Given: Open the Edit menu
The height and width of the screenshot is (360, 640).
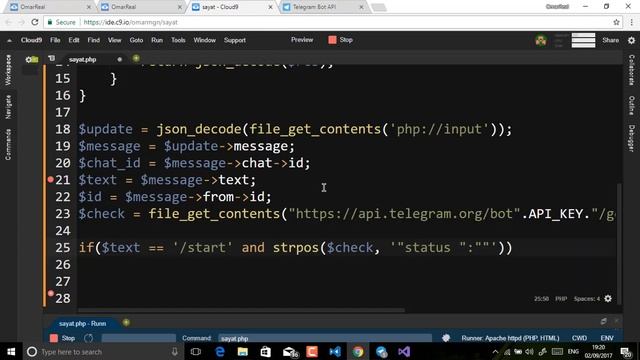Looking at the screenshot, I should tap(74, 40).
